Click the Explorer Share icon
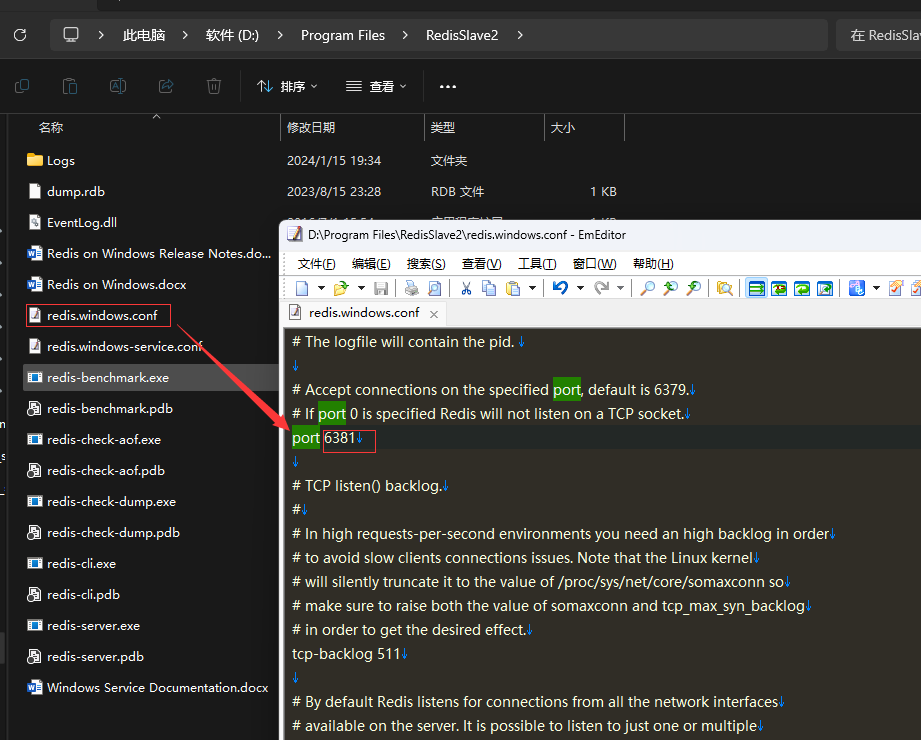Screen dimensions: 921x740 166,86
